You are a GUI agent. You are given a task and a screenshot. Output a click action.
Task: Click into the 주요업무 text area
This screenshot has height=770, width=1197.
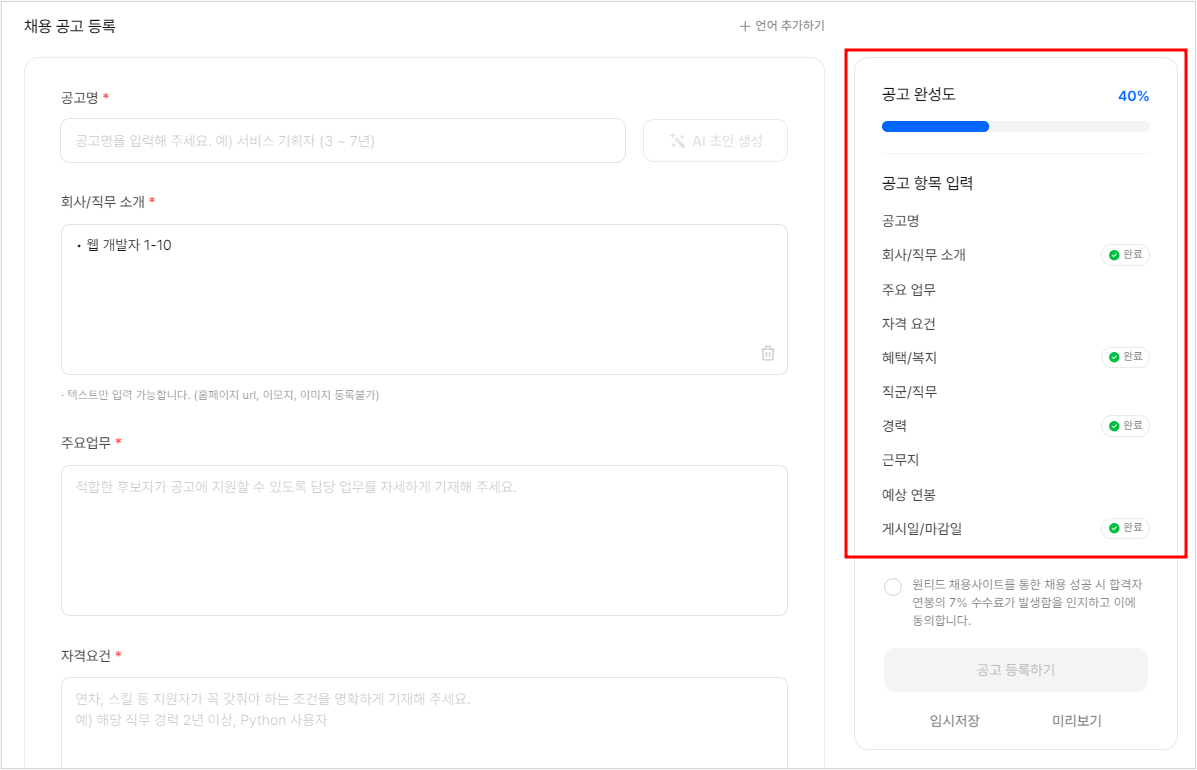click(424, 540)
